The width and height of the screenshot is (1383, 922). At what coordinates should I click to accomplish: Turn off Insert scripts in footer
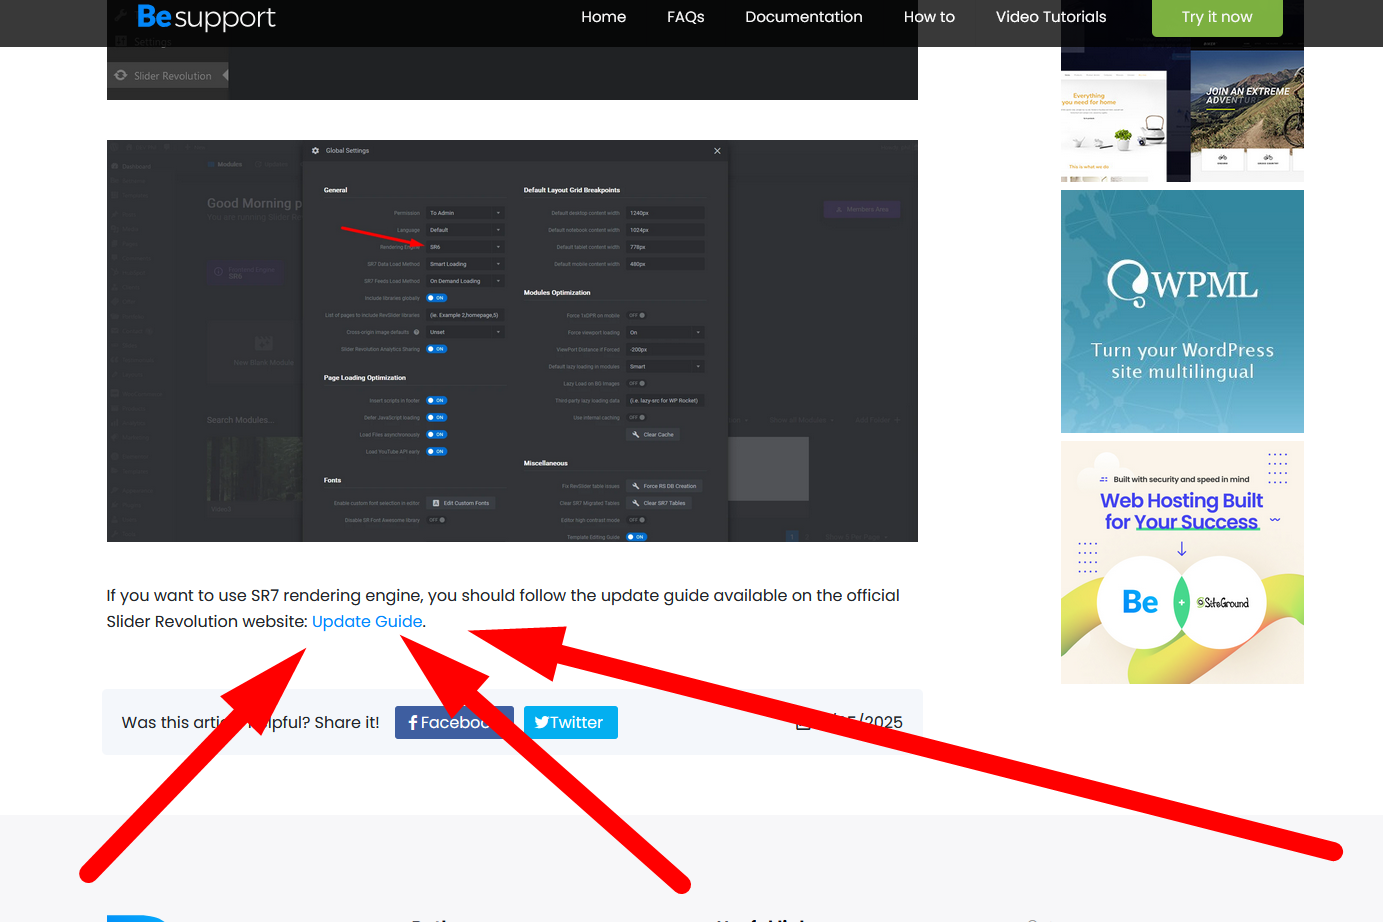[437, 401]
